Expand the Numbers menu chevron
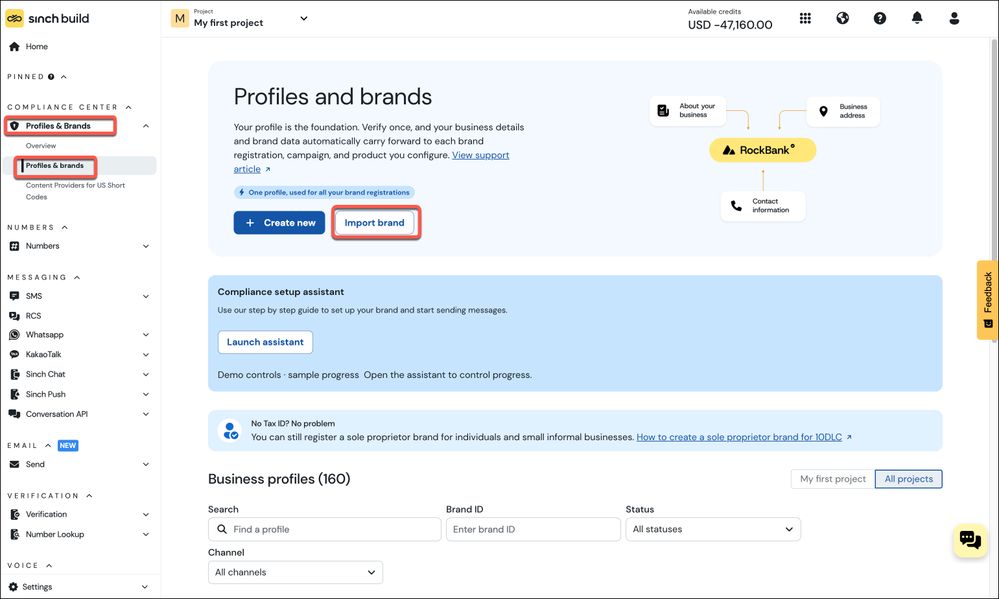 coord(146,246)
